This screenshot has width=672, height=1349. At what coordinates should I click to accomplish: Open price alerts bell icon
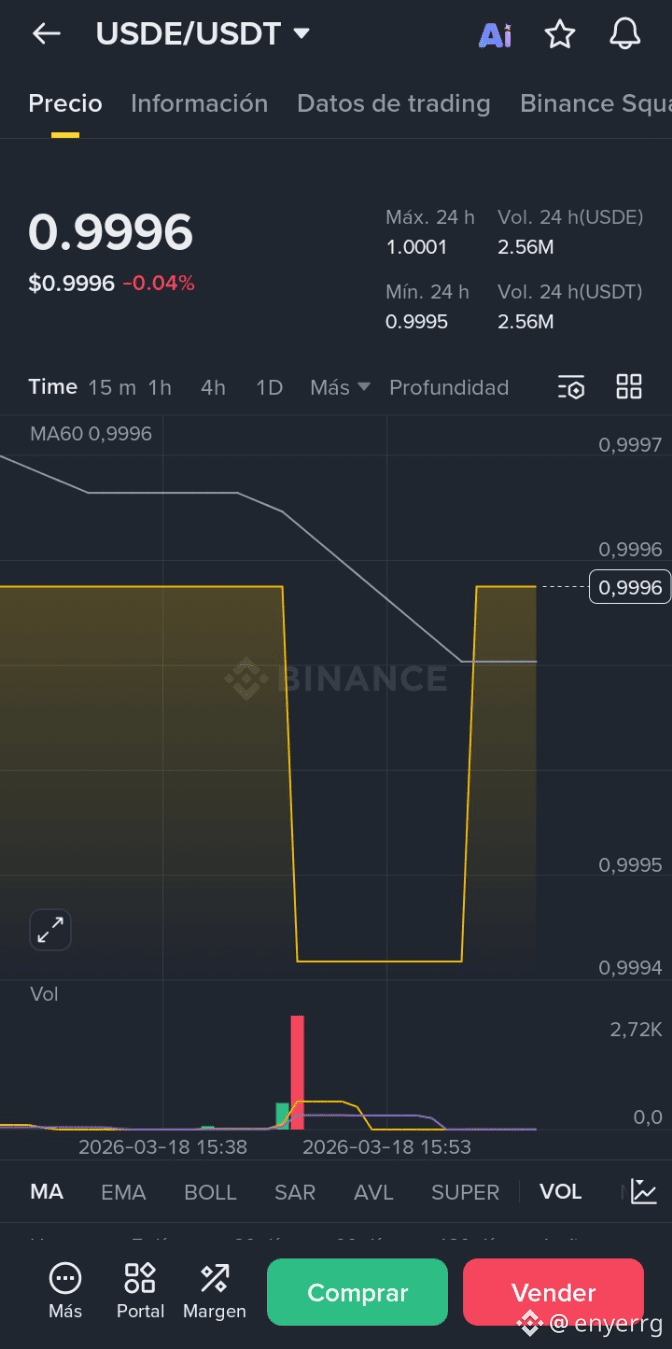click(x=625, y=34)
